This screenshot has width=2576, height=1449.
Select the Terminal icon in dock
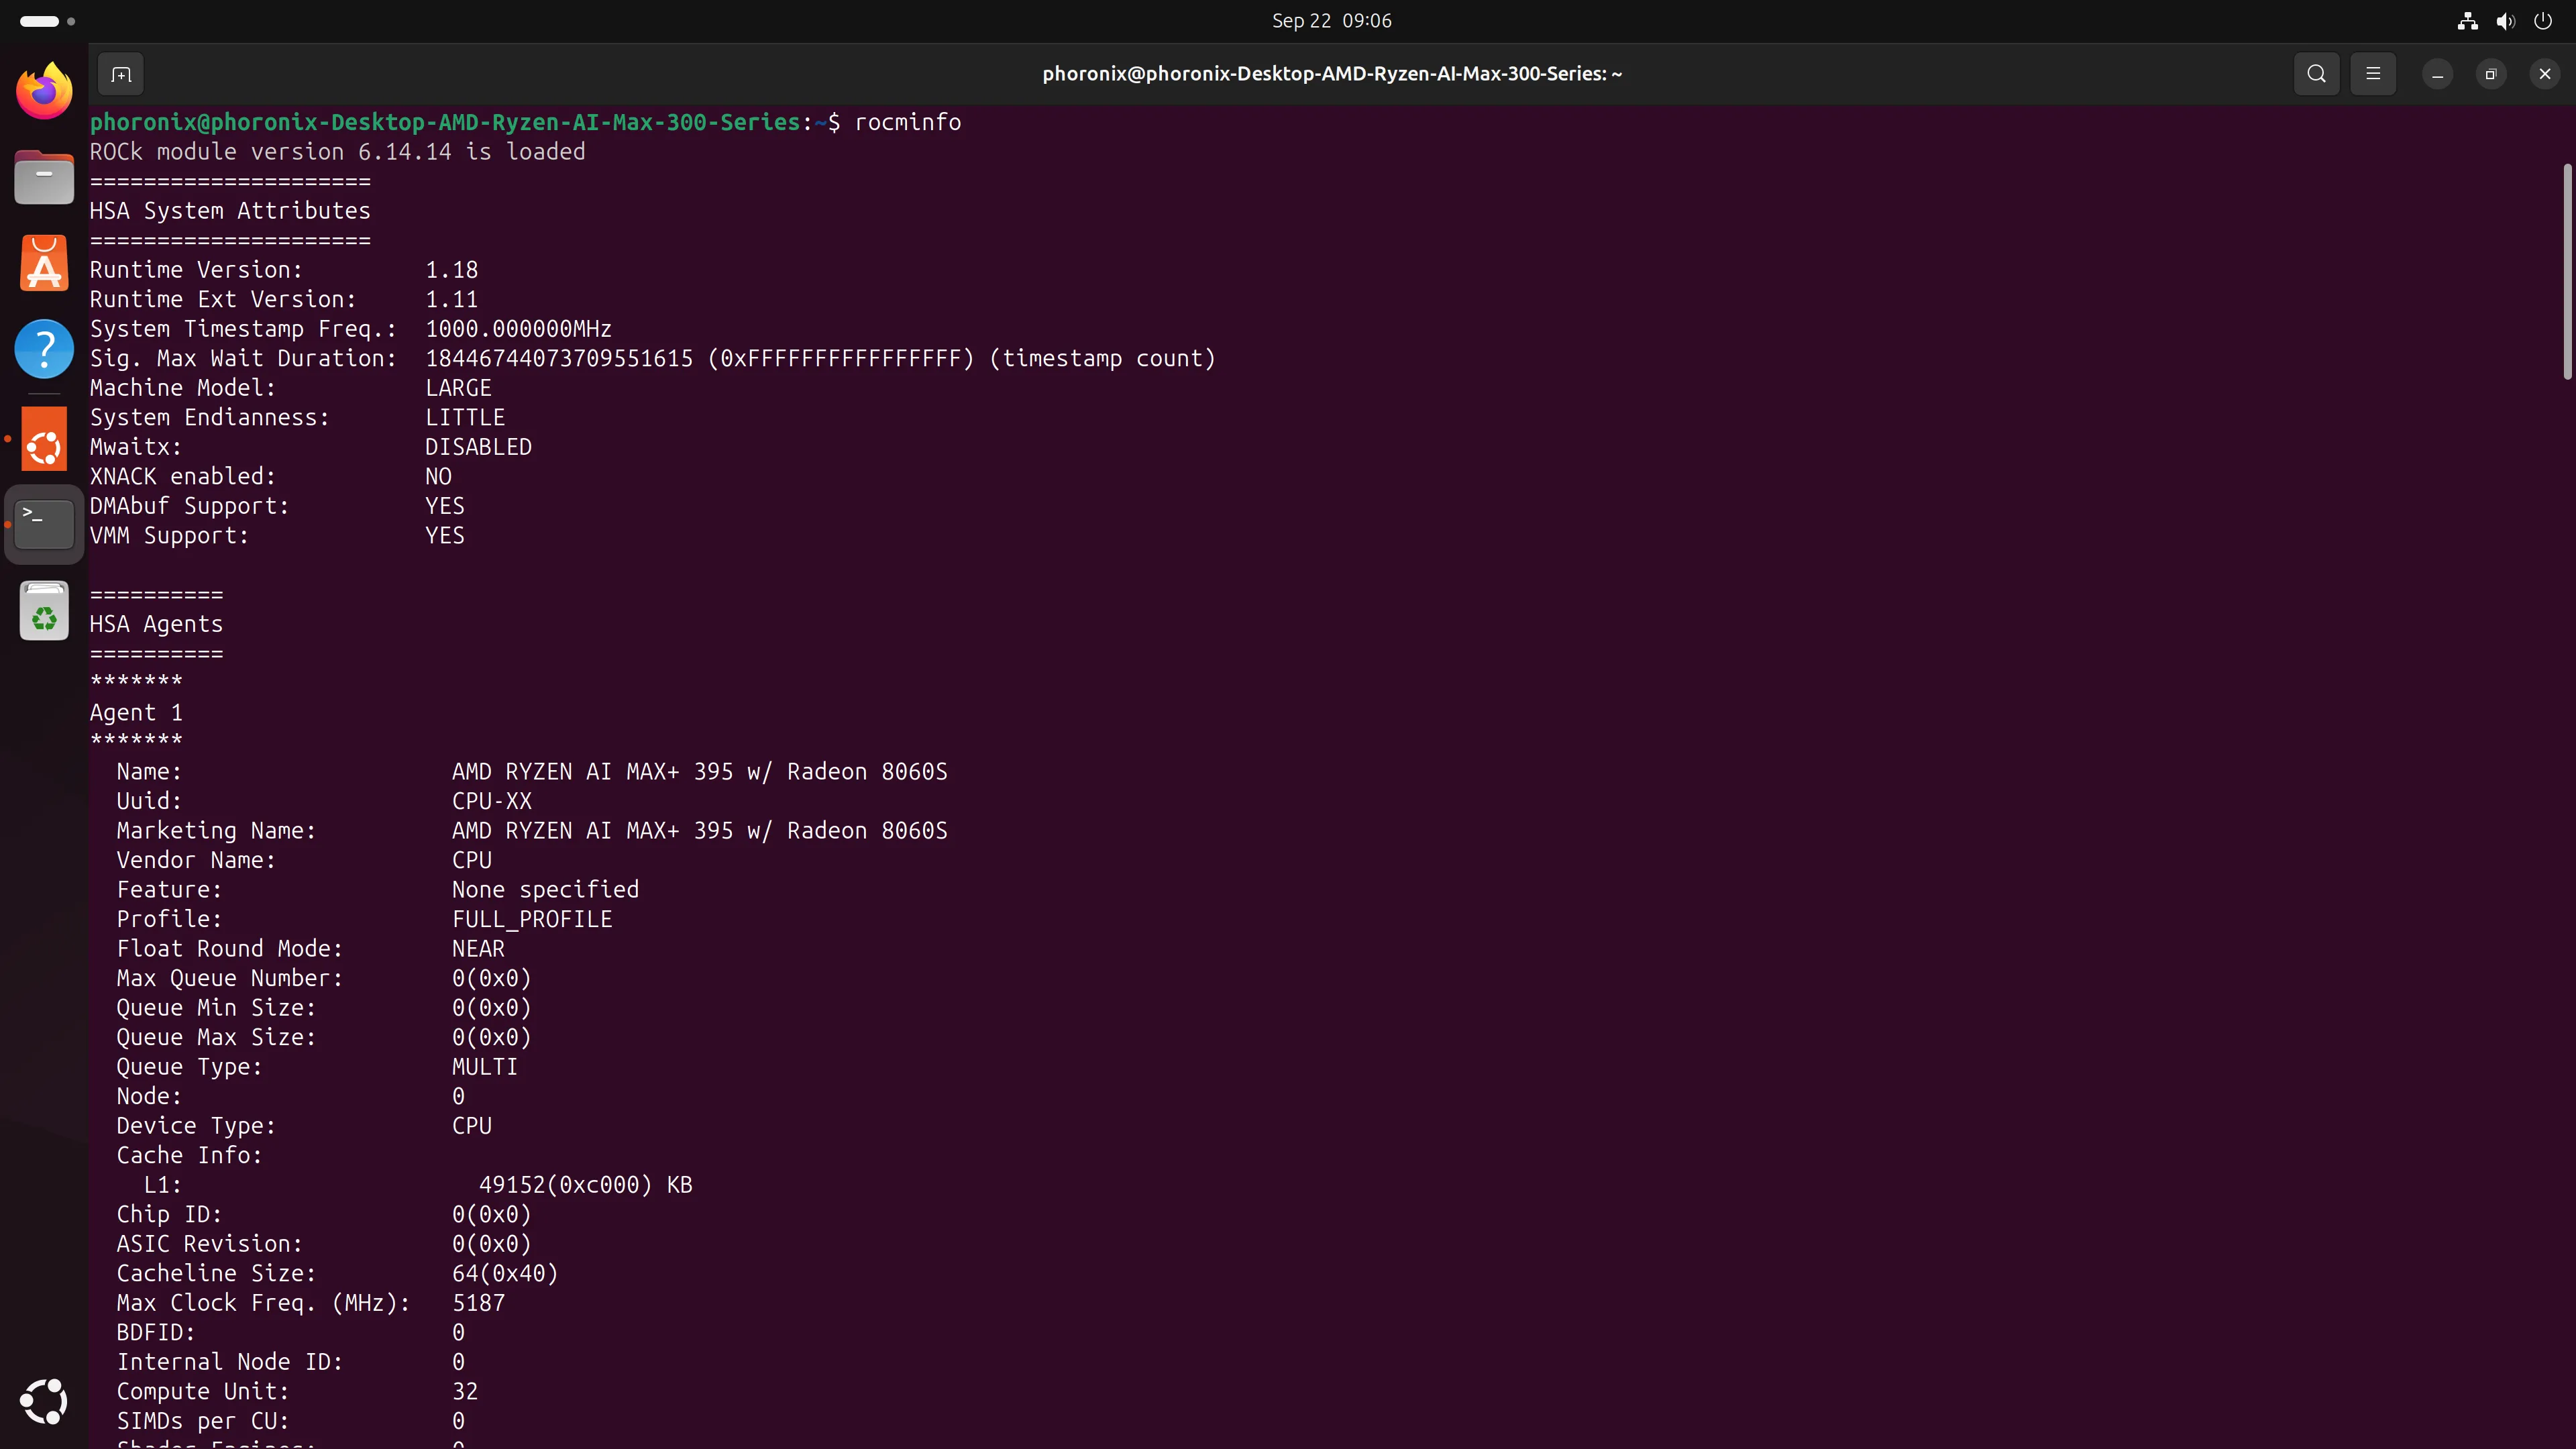click(x=44, y=524)
